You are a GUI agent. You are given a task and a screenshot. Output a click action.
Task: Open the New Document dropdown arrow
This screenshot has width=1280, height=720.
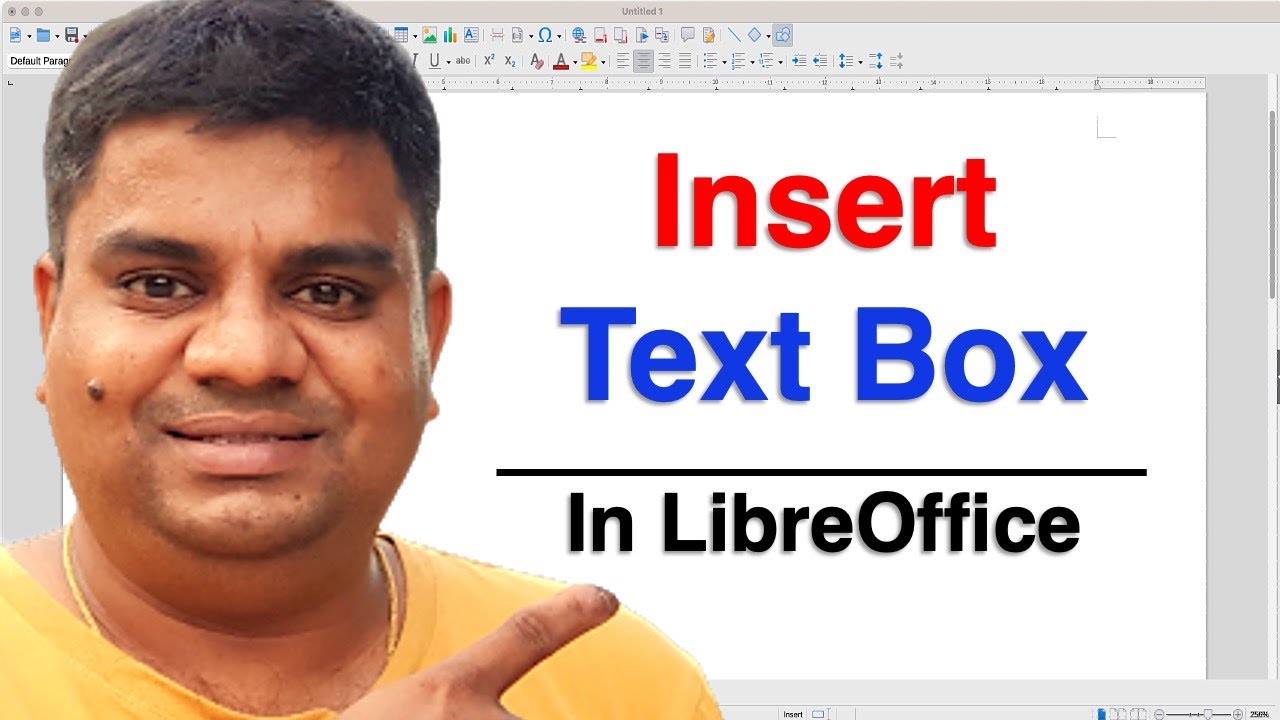coord(29,36)
